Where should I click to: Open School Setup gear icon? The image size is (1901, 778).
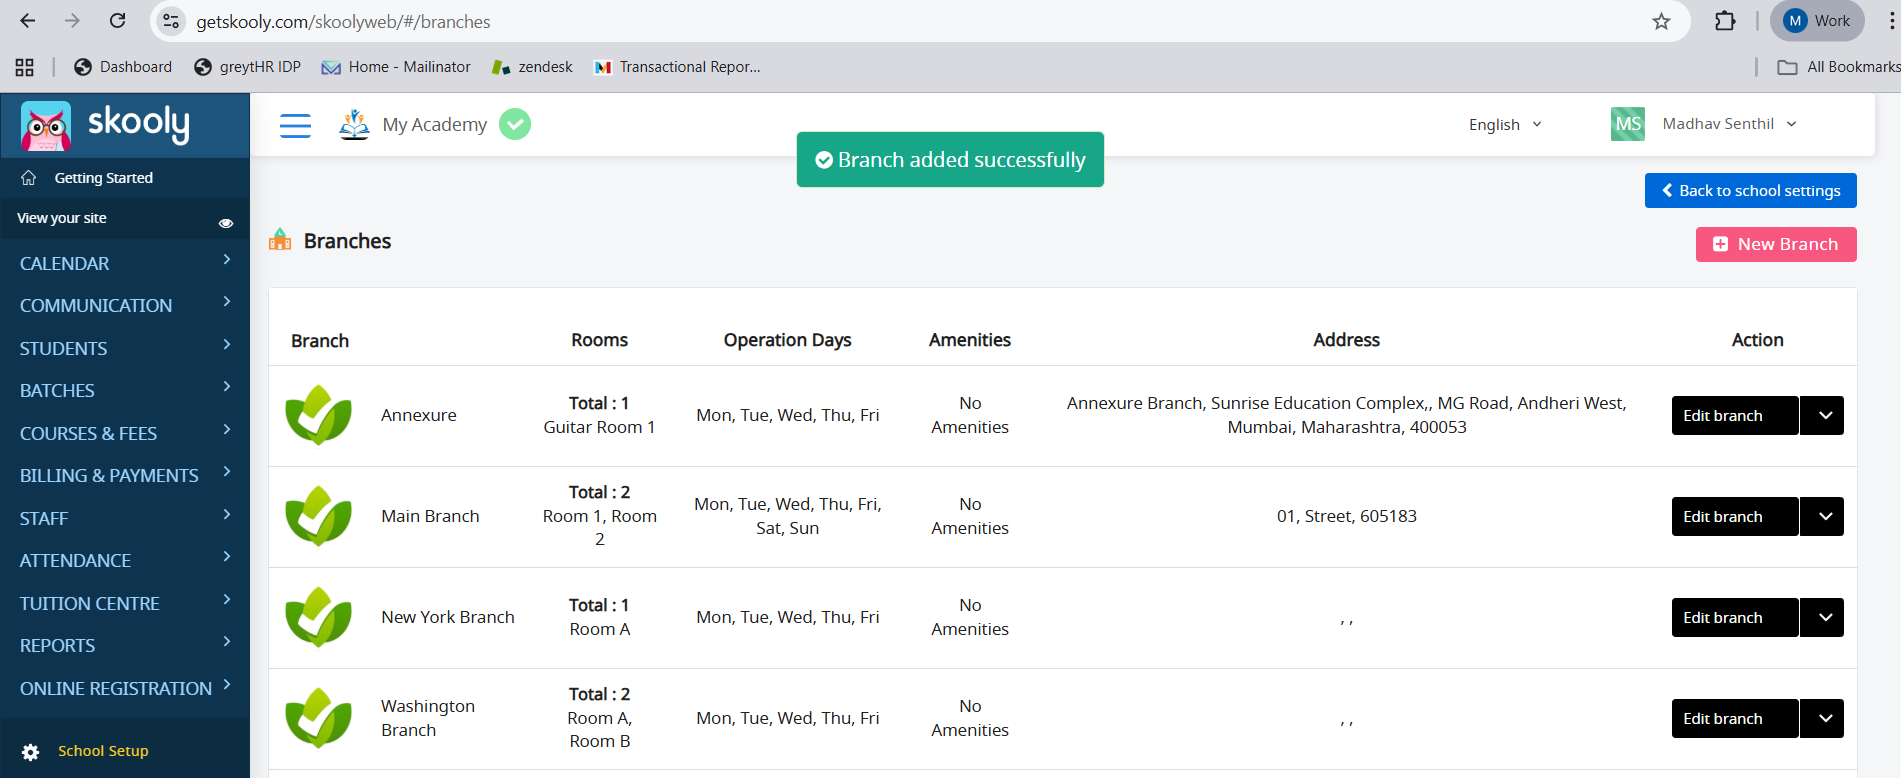[x=31, y=752]
